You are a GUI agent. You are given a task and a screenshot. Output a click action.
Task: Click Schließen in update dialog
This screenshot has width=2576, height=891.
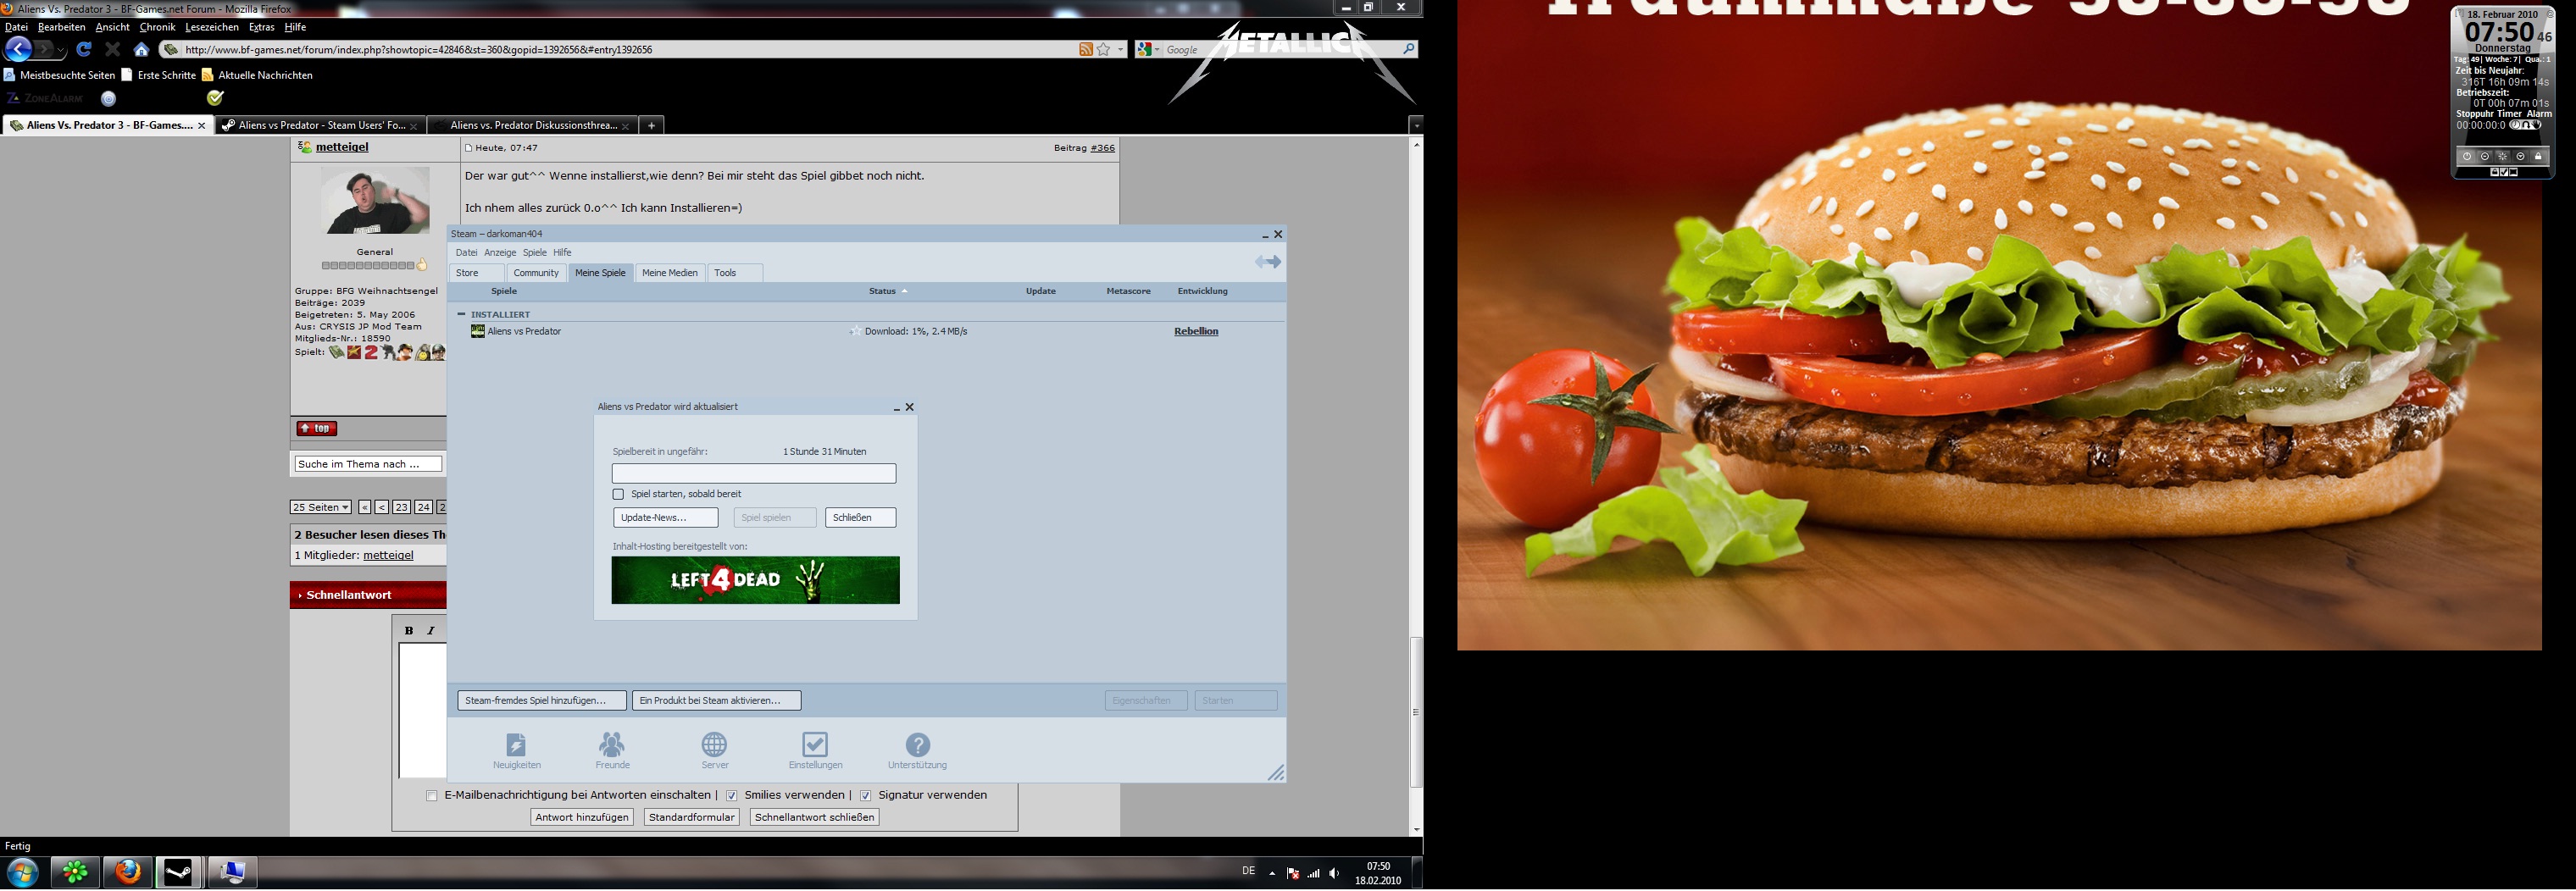click(860, 518)
